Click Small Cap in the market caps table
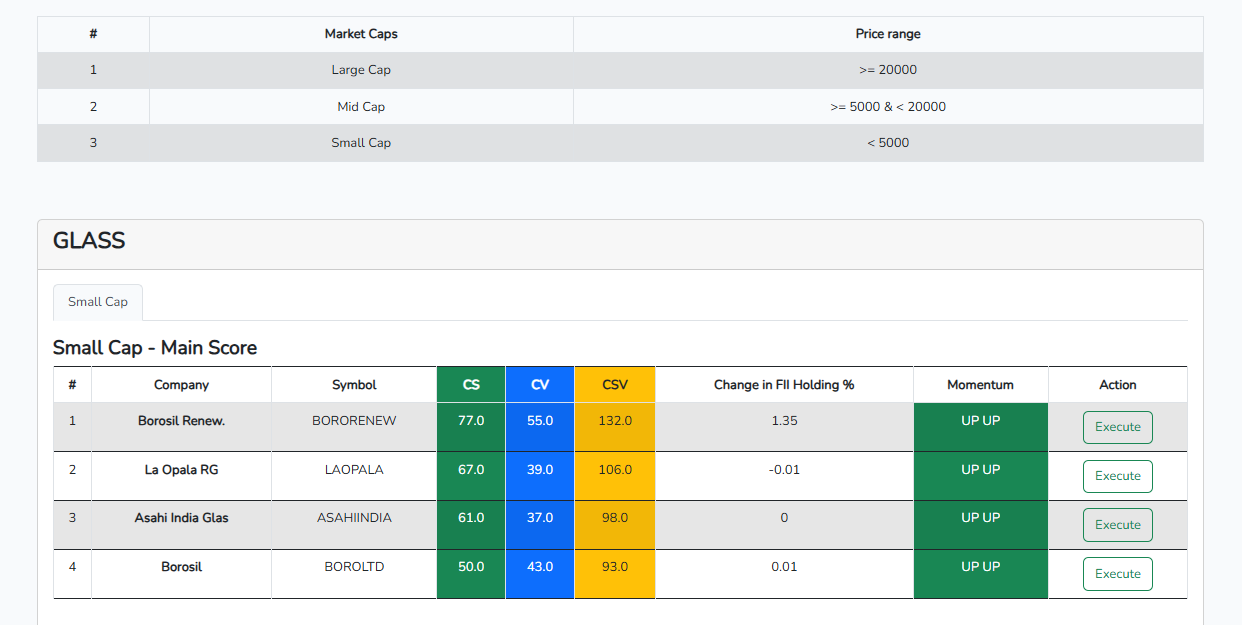 361,143
